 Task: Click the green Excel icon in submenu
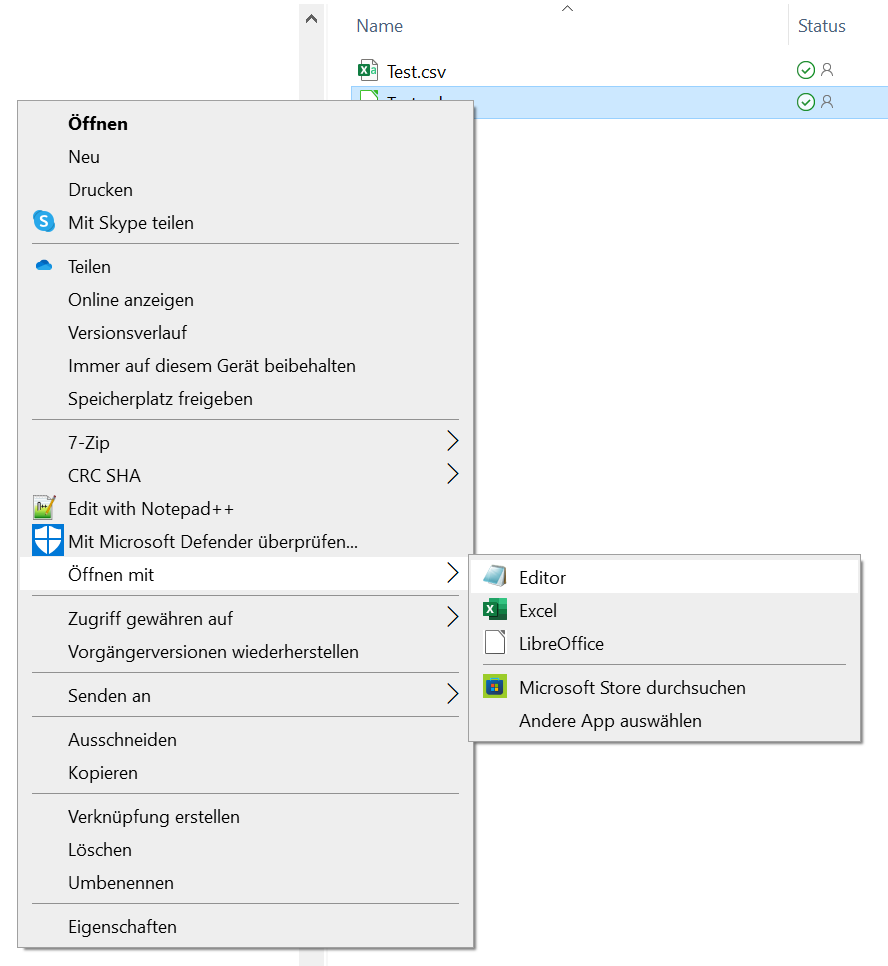(x=495, y=610)
